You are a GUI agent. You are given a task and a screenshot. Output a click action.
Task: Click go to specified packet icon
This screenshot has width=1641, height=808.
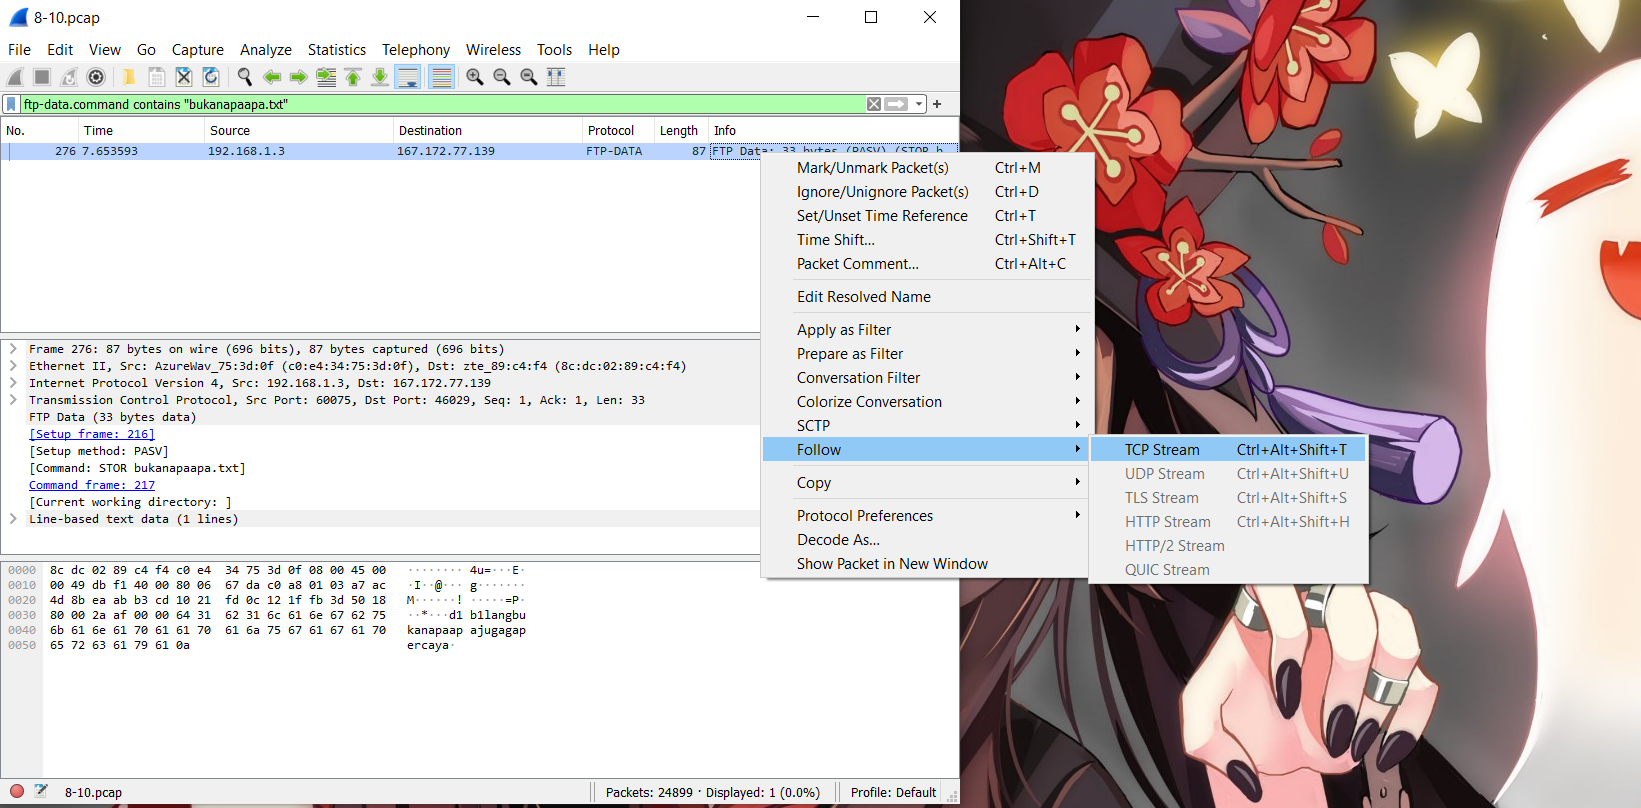click(326, 77)
